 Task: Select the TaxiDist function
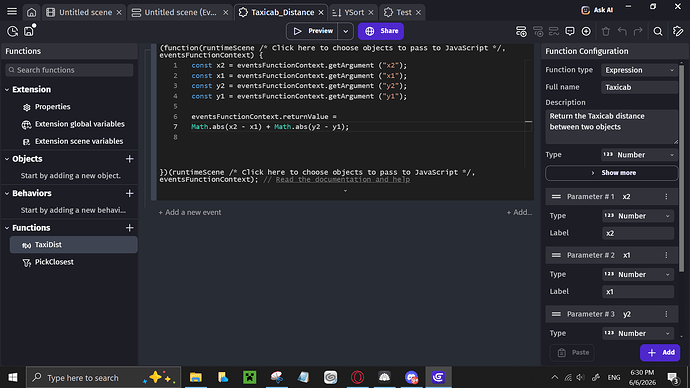(x=73, y=245)
